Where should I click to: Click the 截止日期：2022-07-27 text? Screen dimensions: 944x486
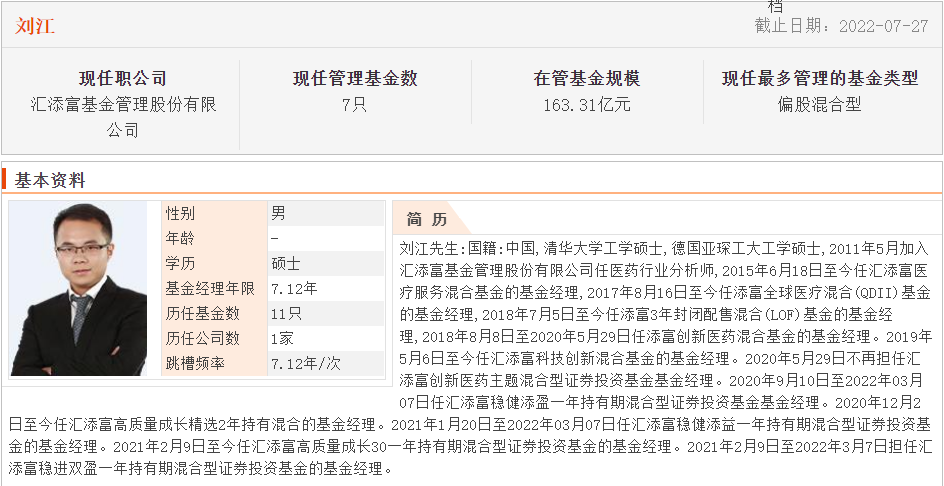point(841,26)
